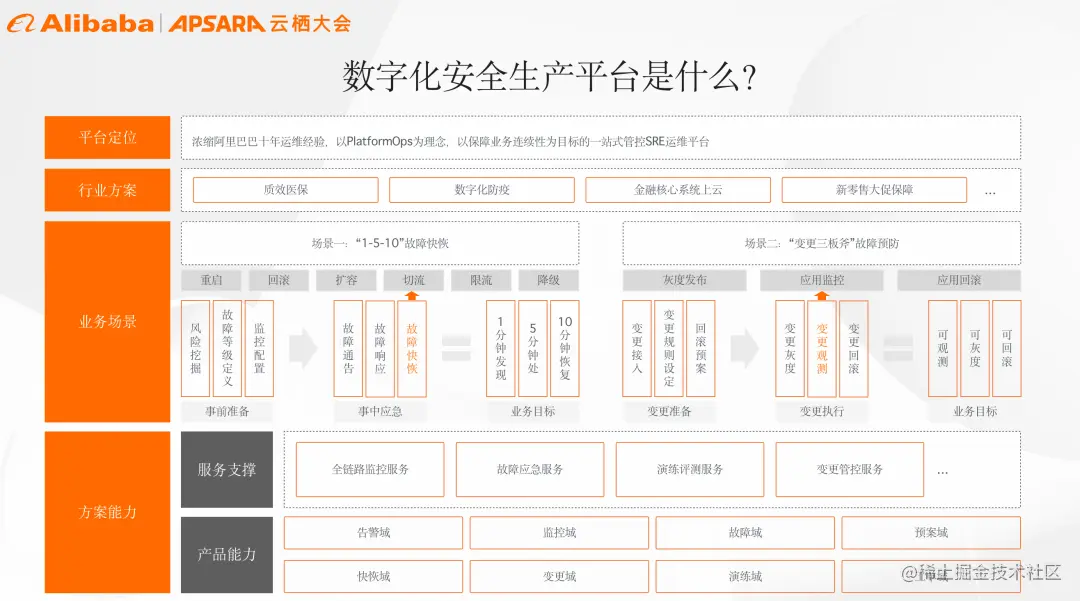This screenshot has width=1080, height=601.
Task: Select the grey 重启 tag
Action: pos(211,280)
